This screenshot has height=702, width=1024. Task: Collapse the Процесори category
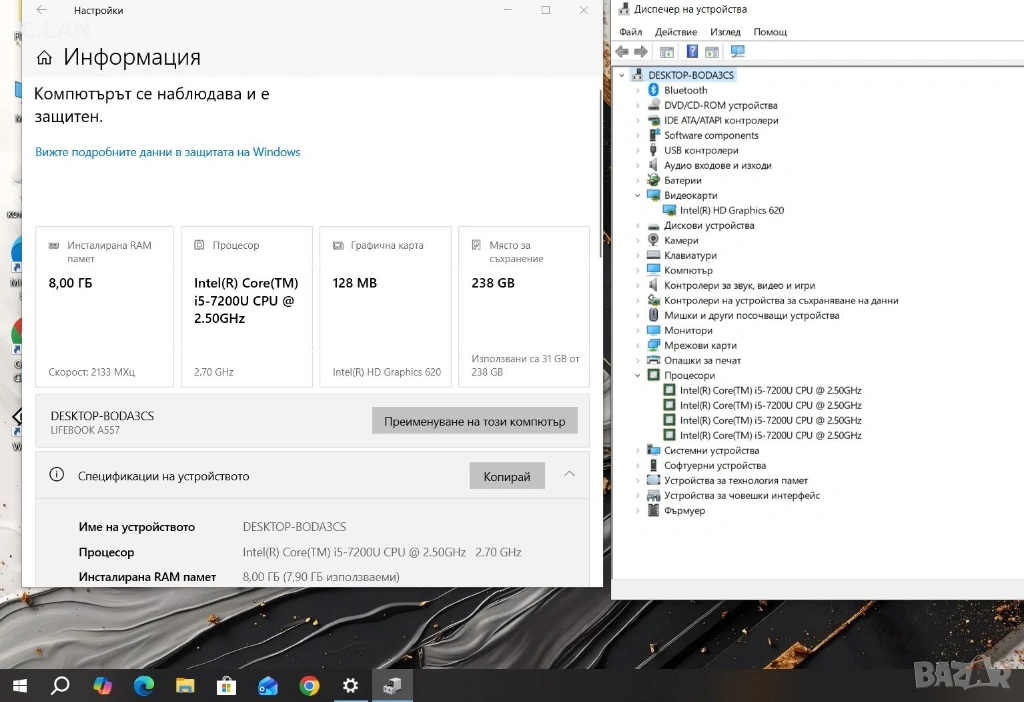coord(638,376)
